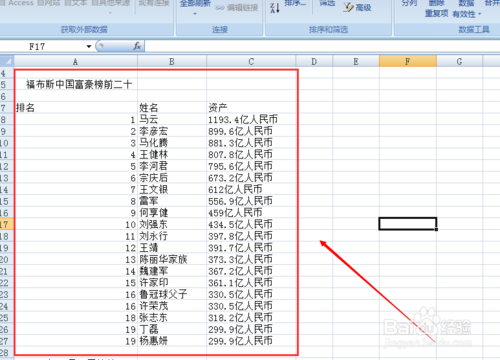Image resolution: width=500 pixels, height=360 pixels.
Task: Click the cell containing 许家印
Action: click(x=172, y=283)
